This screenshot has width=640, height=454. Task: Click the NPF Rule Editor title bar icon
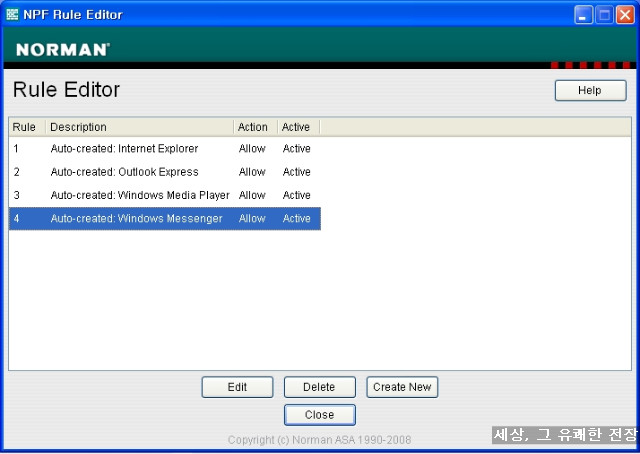(x=12, y=14)
